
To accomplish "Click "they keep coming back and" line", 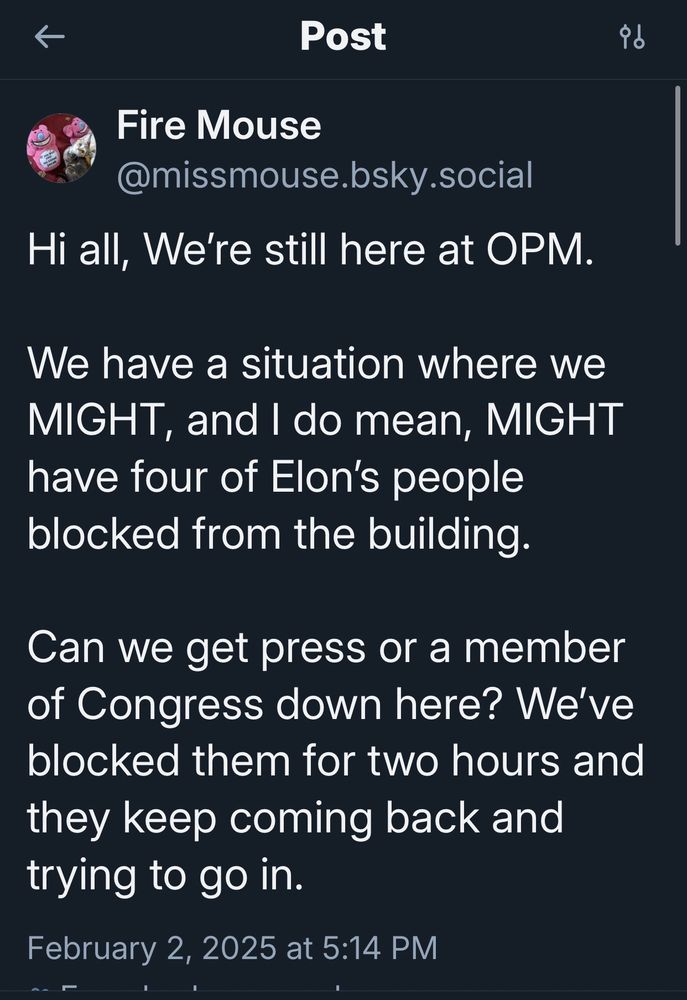I will tap(295, 819).
